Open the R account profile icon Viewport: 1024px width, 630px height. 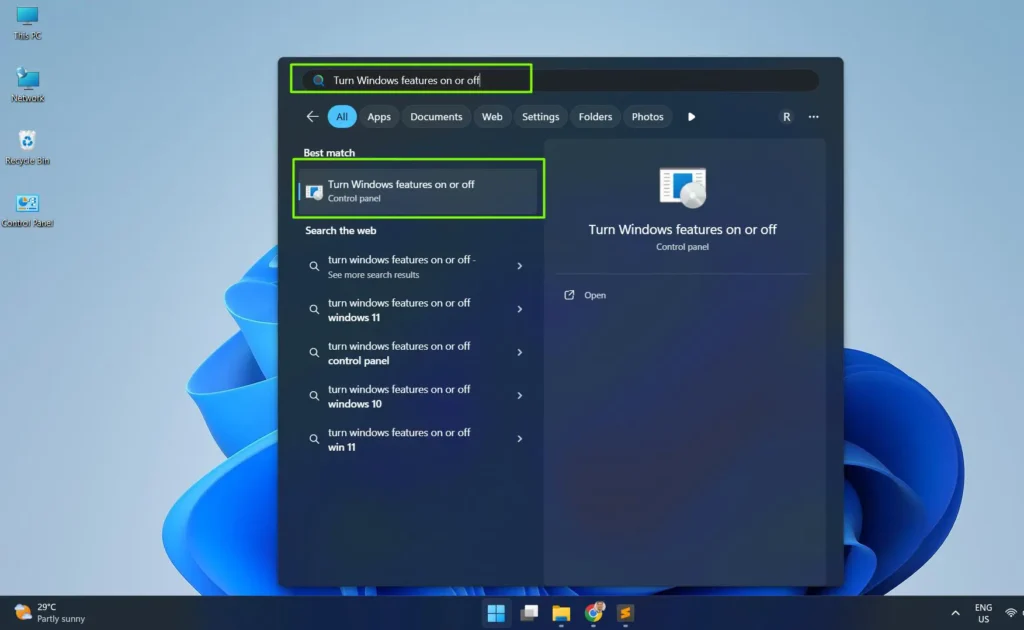(x=787, y=117)
